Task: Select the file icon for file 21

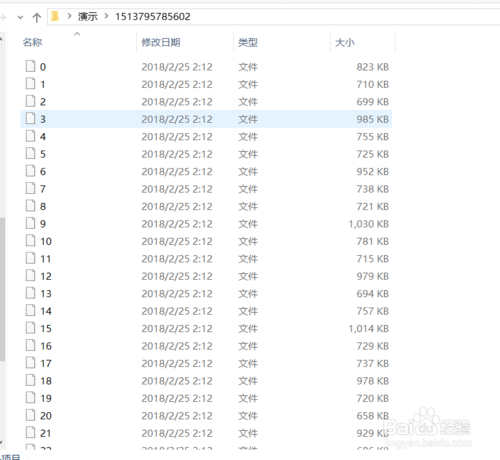Action: point(30,432)
